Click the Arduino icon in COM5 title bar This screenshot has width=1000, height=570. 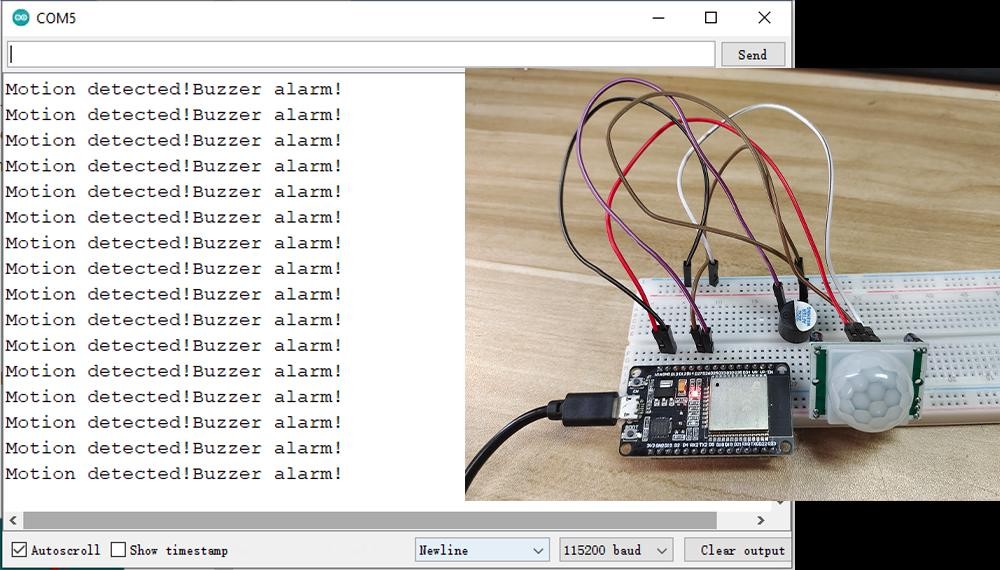(x=20, y=18)
